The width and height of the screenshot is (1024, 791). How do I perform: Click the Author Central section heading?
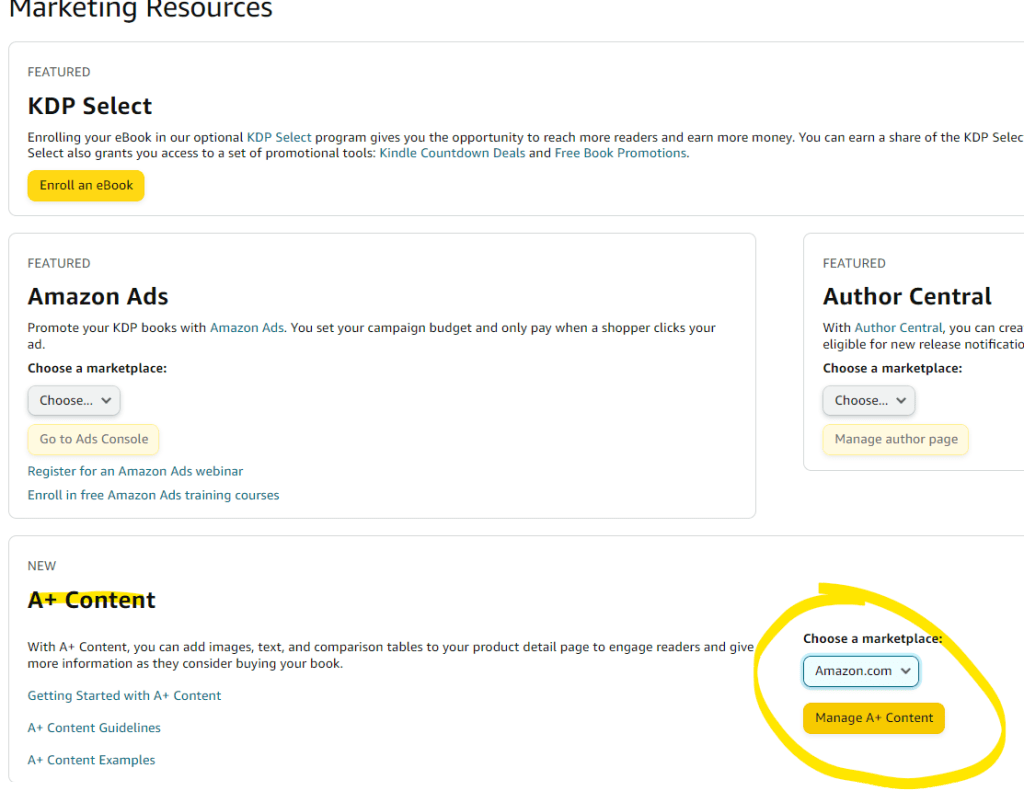coord(907,296)
